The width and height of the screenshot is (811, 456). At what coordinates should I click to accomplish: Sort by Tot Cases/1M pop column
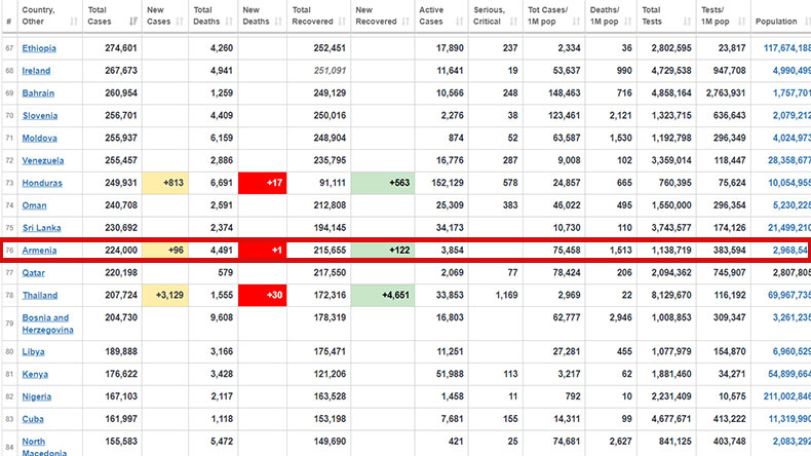(x=554, y=16)
